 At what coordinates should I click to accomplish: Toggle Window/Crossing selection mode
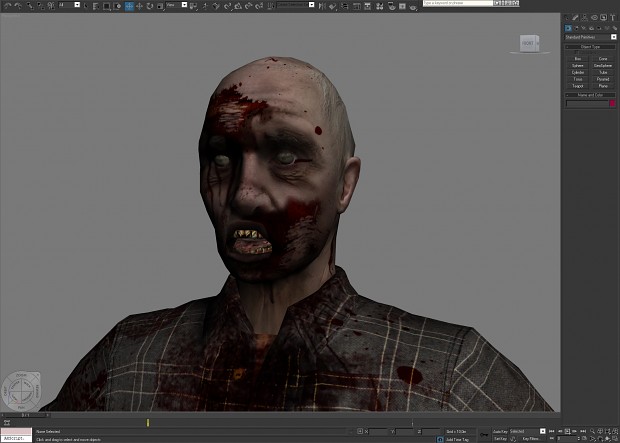pos(117,6)
